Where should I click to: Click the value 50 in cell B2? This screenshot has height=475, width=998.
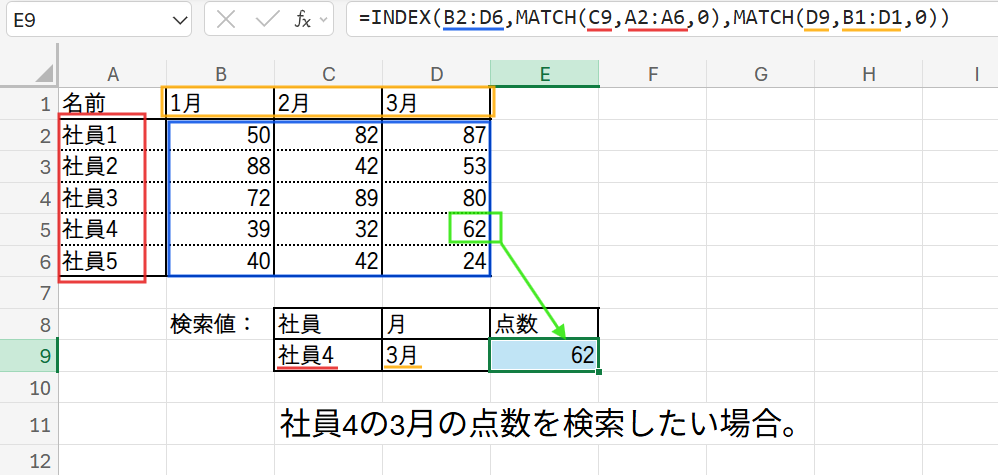tap(220, 135)
